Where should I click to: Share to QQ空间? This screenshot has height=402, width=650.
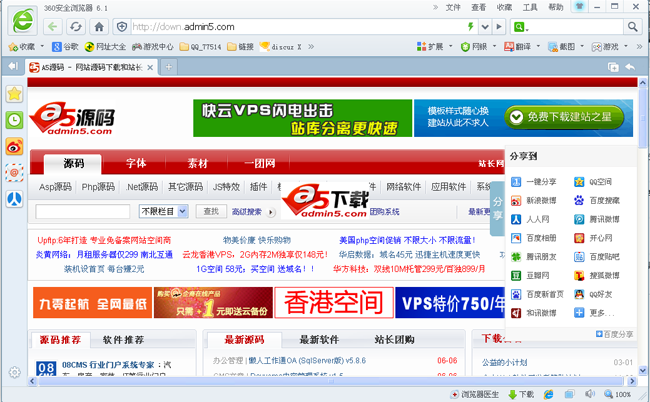(593, 182)
